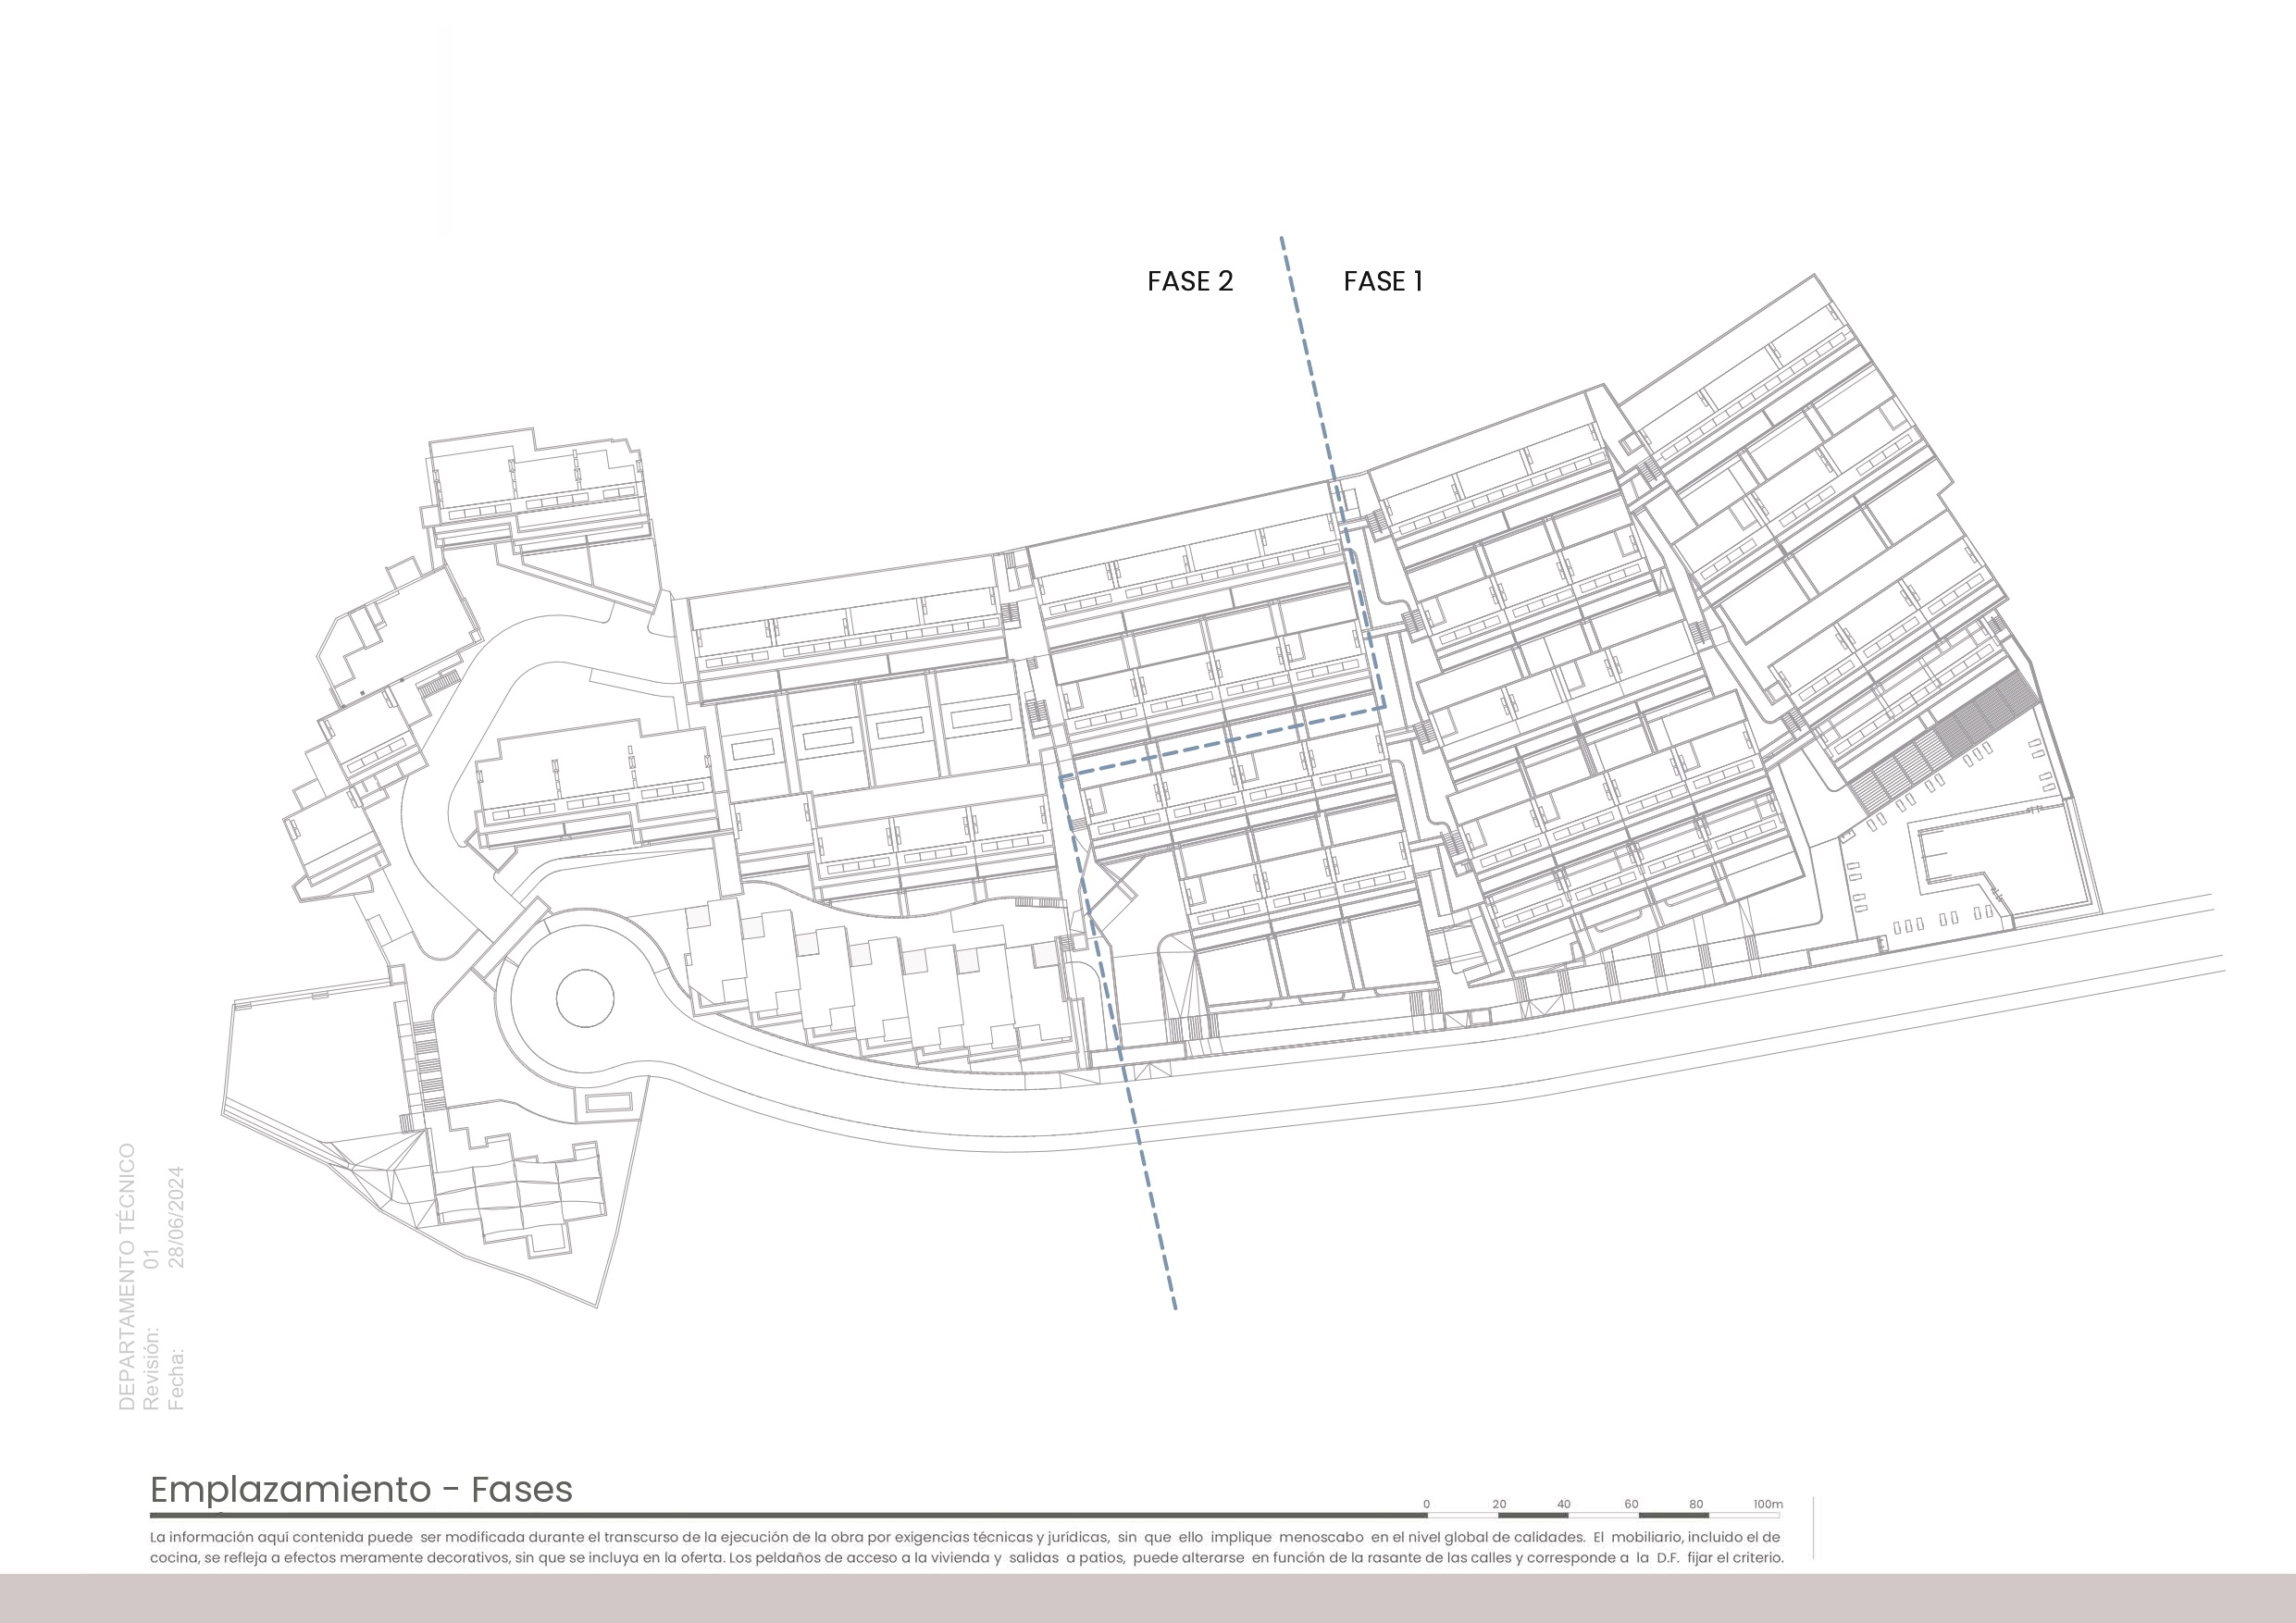Click the 80 mark on scale bar
Screen dimensions: 2296x1623
1696,1504
